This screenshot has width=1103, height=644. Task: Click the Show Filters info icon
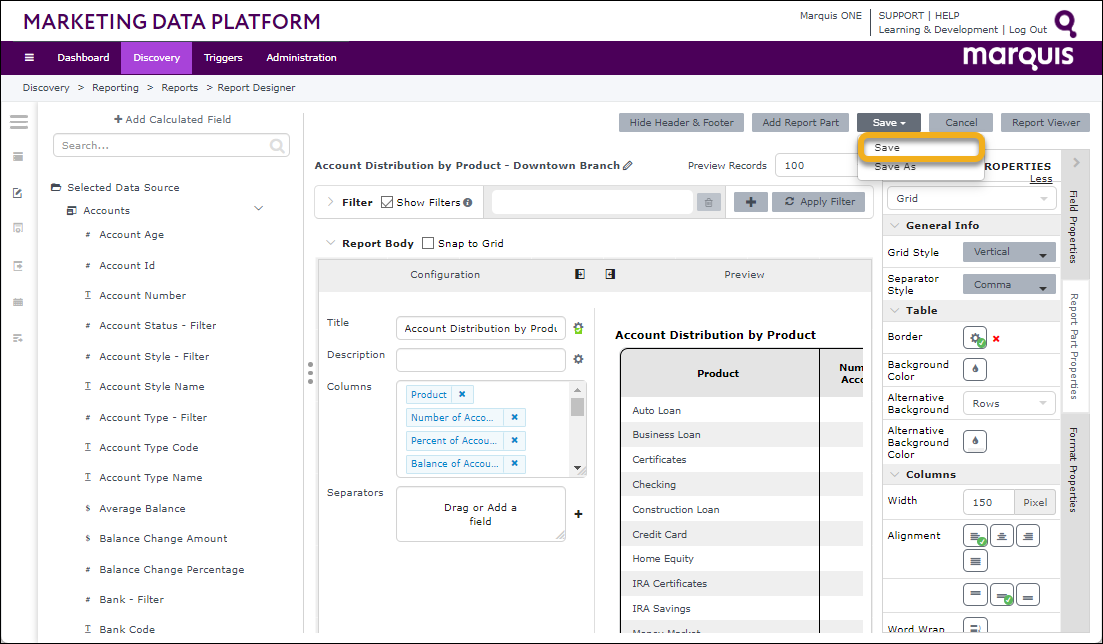[x=468, y=203]
